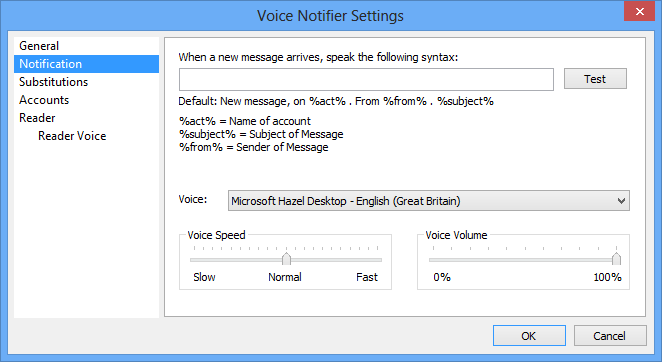
Task: Click the notification syntax text field
Action: 366,79
